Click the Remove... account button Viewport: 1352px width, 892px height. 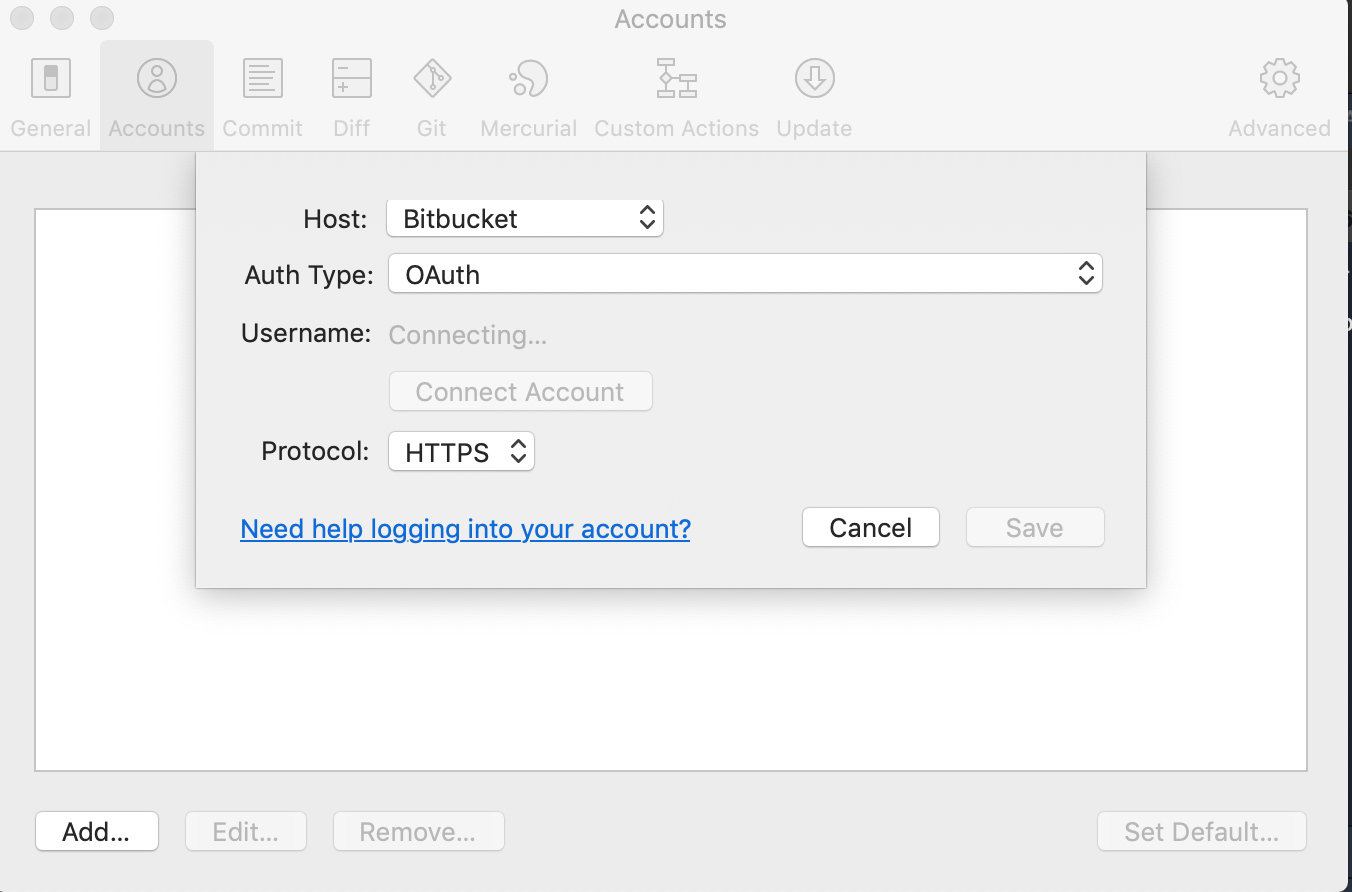click(418, 832)
